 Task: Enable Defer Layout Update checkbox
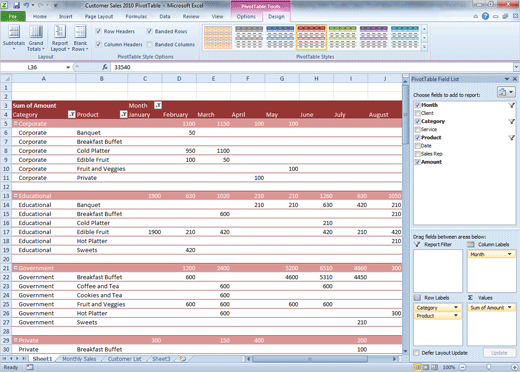coord(416,353)
